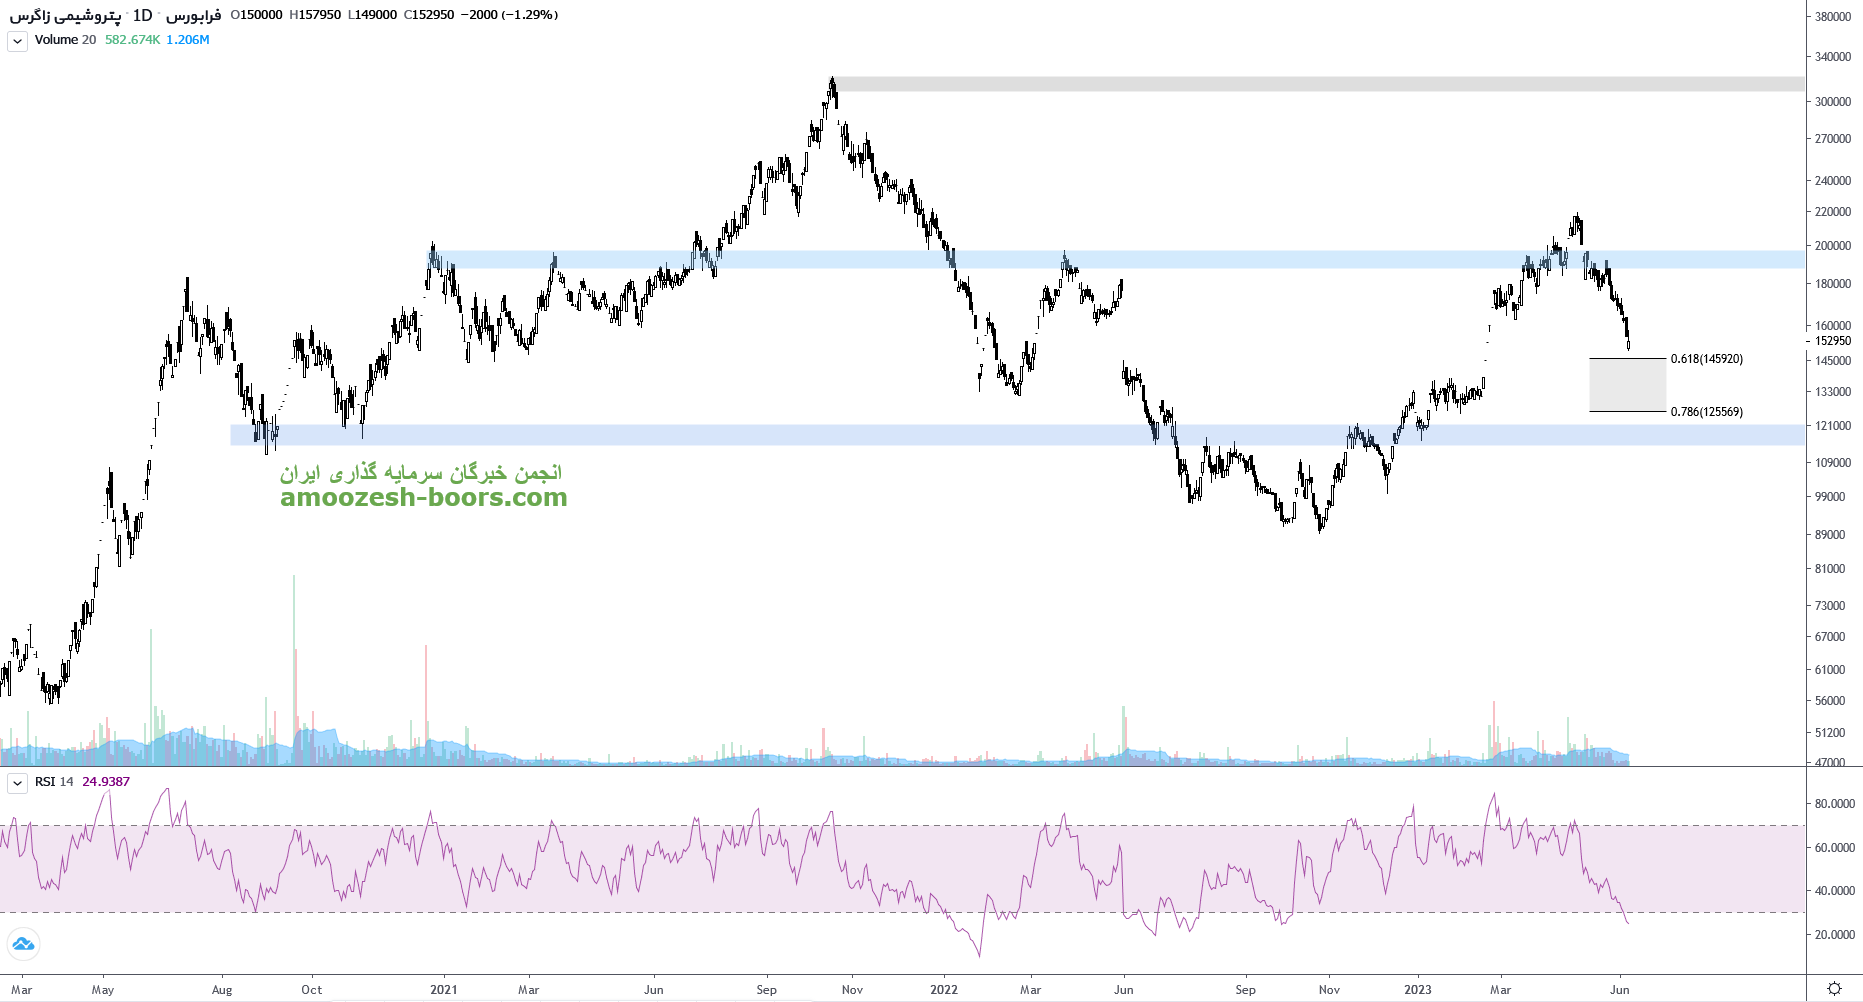Select the RSI 14 indicator title

pos(54,782)
